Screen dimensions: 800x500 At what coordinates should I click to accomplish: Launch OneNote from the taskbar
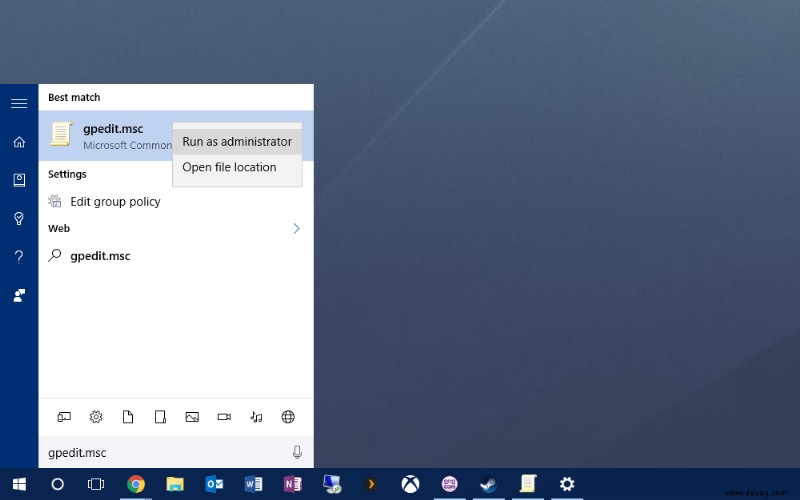tap(292, 484)
